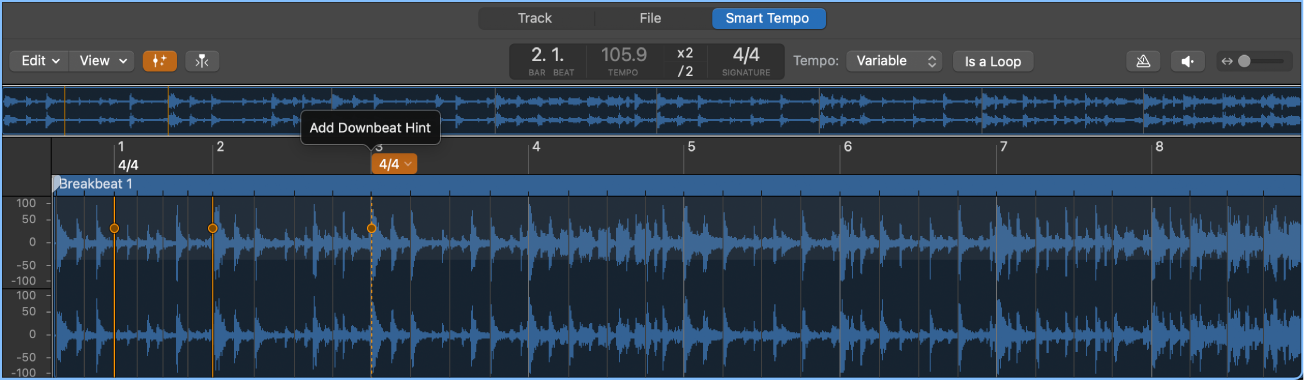This screenshot has width=1306, height=380.
Task: Click the orange downbeat handle at bar 2
Action: tap(212, 228)
